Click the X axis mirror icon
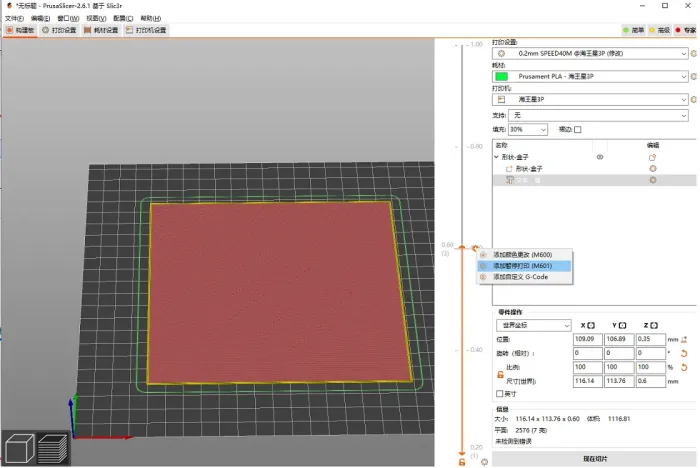This screenshot has width=700, height=468. (x=591, y=325)
